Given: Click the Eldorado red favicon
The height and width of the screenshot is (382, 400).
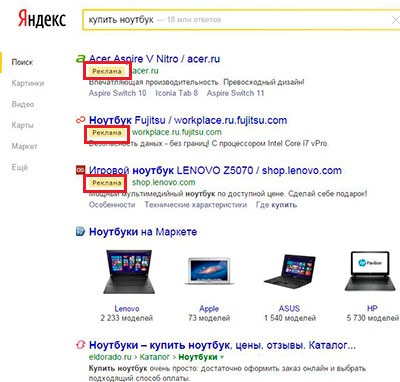Looking at the screenshot, I should [x=81, y=345].
